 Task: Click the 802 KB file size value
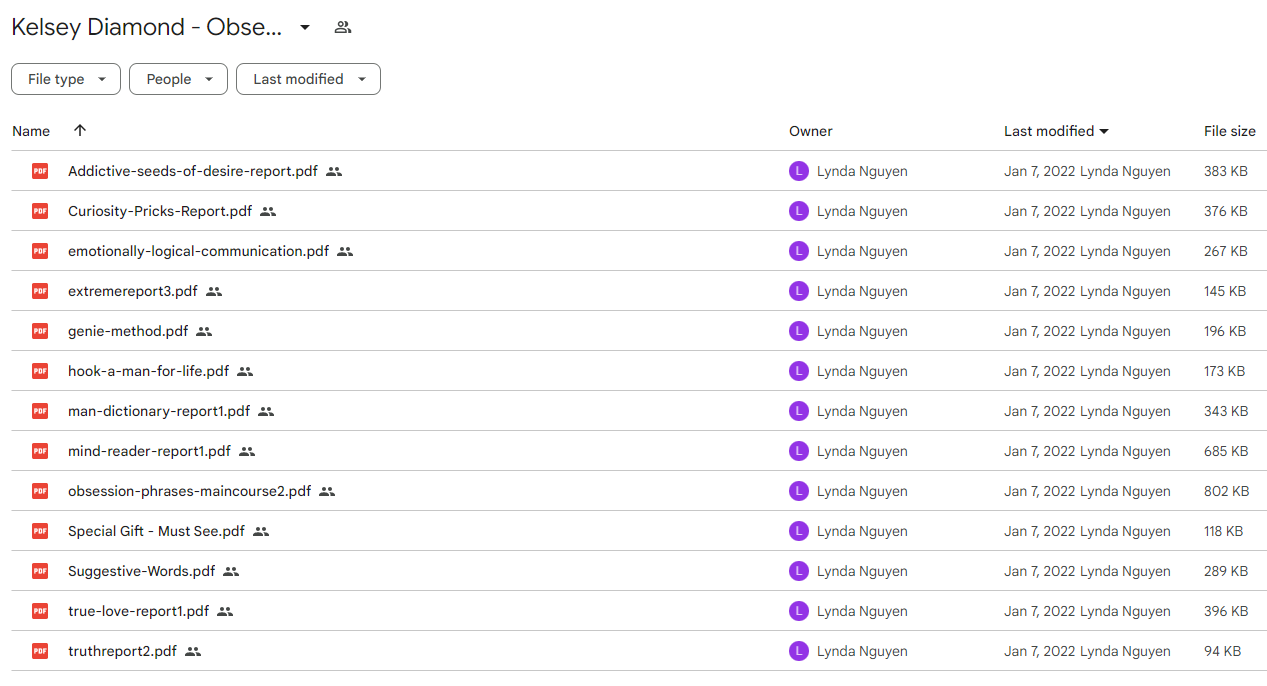point(1226,491)
